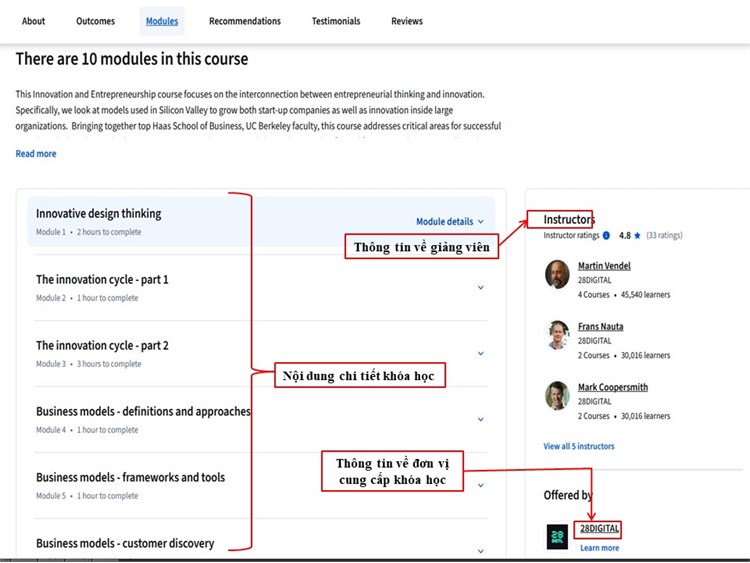750x563 pixels.
Task: Expand Business models - frameworks and tools module
Action: point(480,486)
